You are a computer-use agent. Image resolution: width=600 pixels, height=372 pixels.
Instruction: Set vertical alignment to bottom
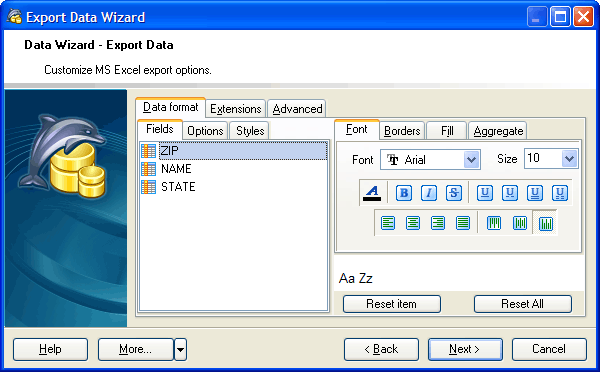pyautogui.click(x=545, y=224)
